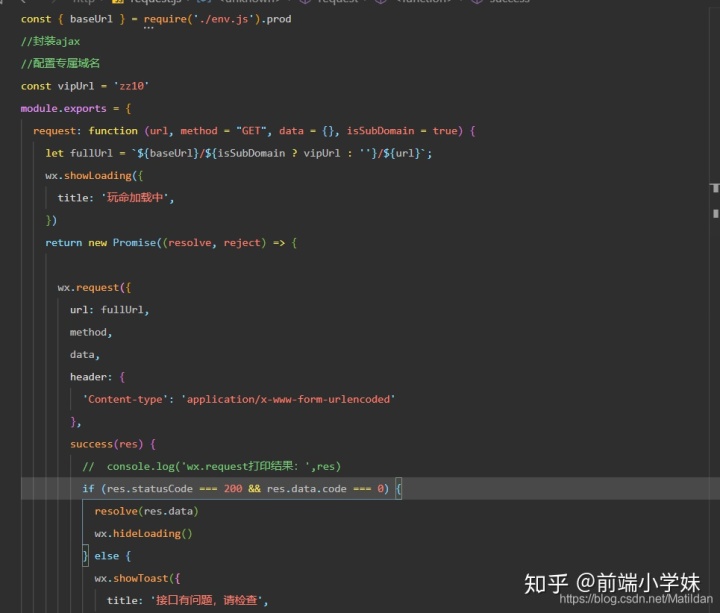720x613 pixels.
Task: Click the //配置专属域名 comment line
Action: click(x=60, y=63)
